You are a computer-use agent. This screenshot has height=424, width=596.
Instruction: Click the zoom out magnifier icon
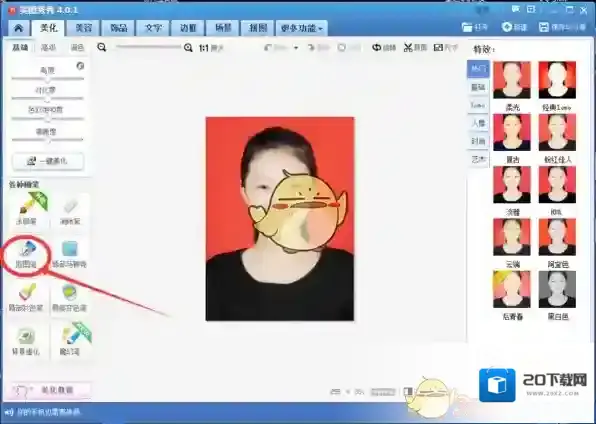(x=101, y=47)
